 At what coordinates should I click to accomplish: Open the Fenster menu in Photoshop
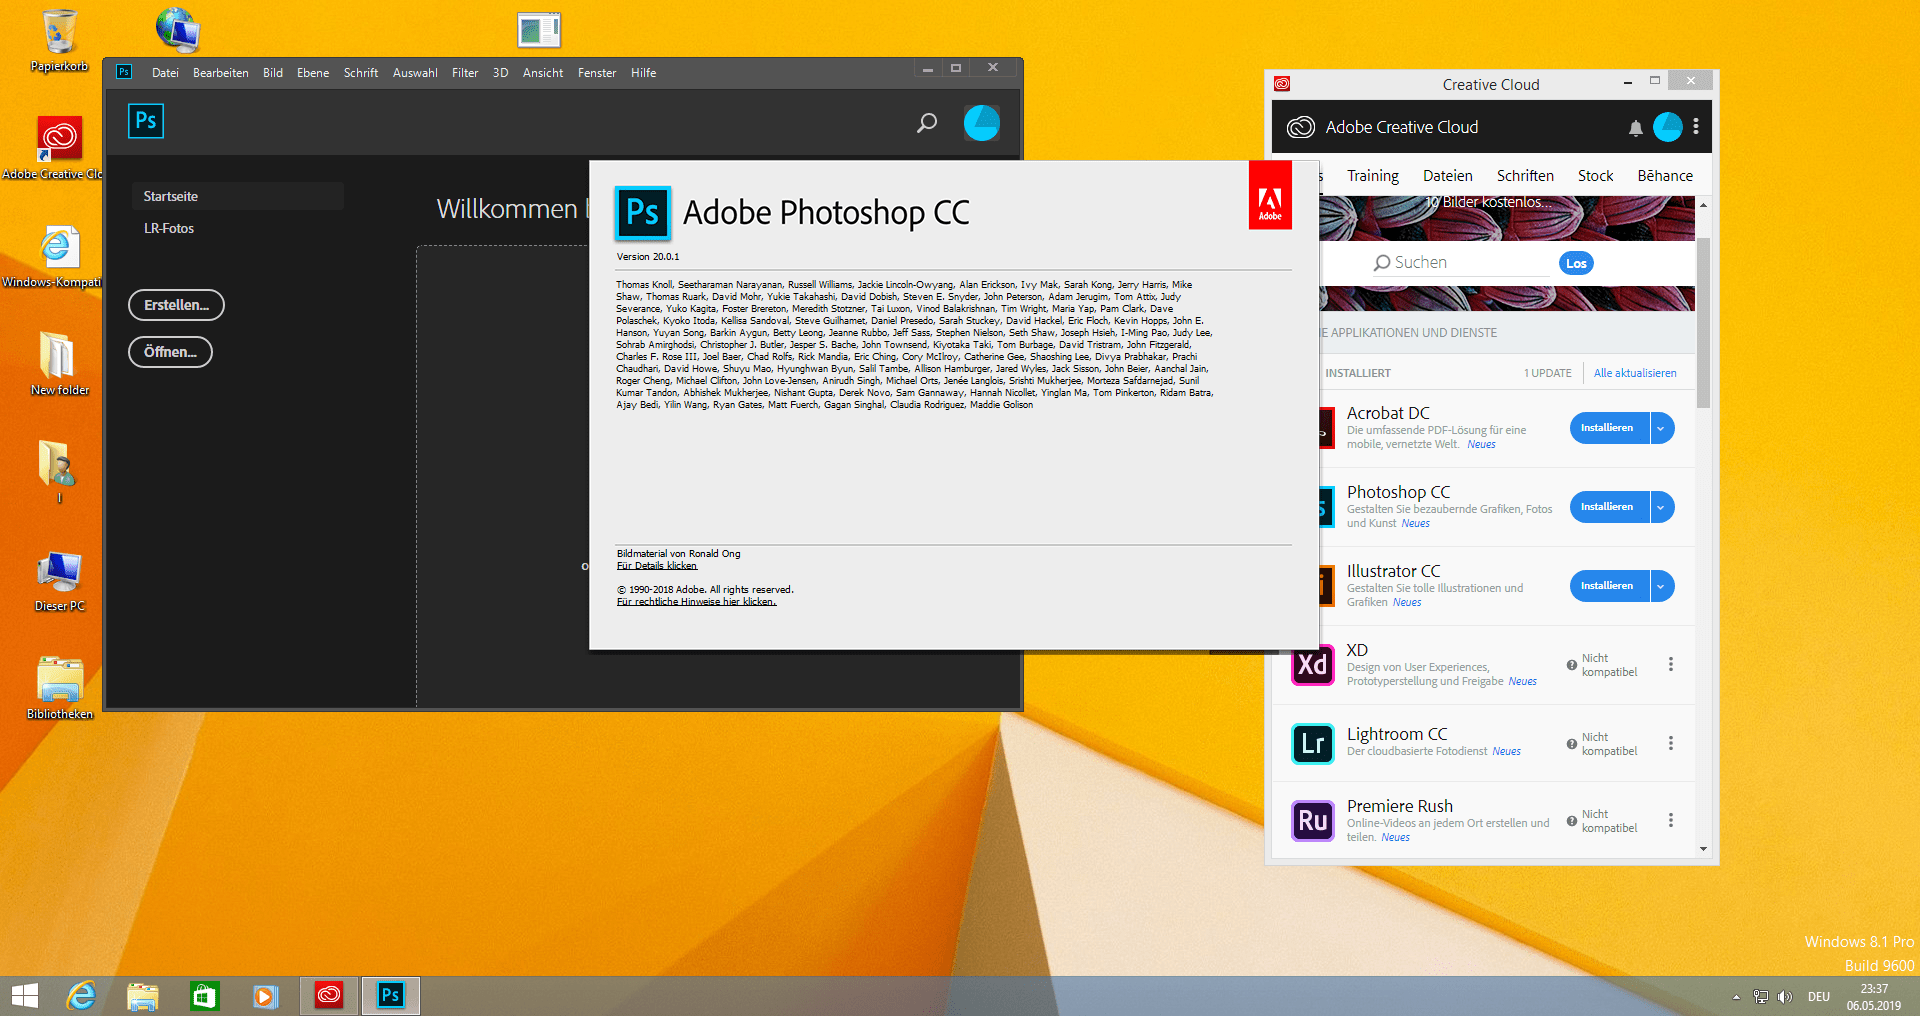coord(597,73)
